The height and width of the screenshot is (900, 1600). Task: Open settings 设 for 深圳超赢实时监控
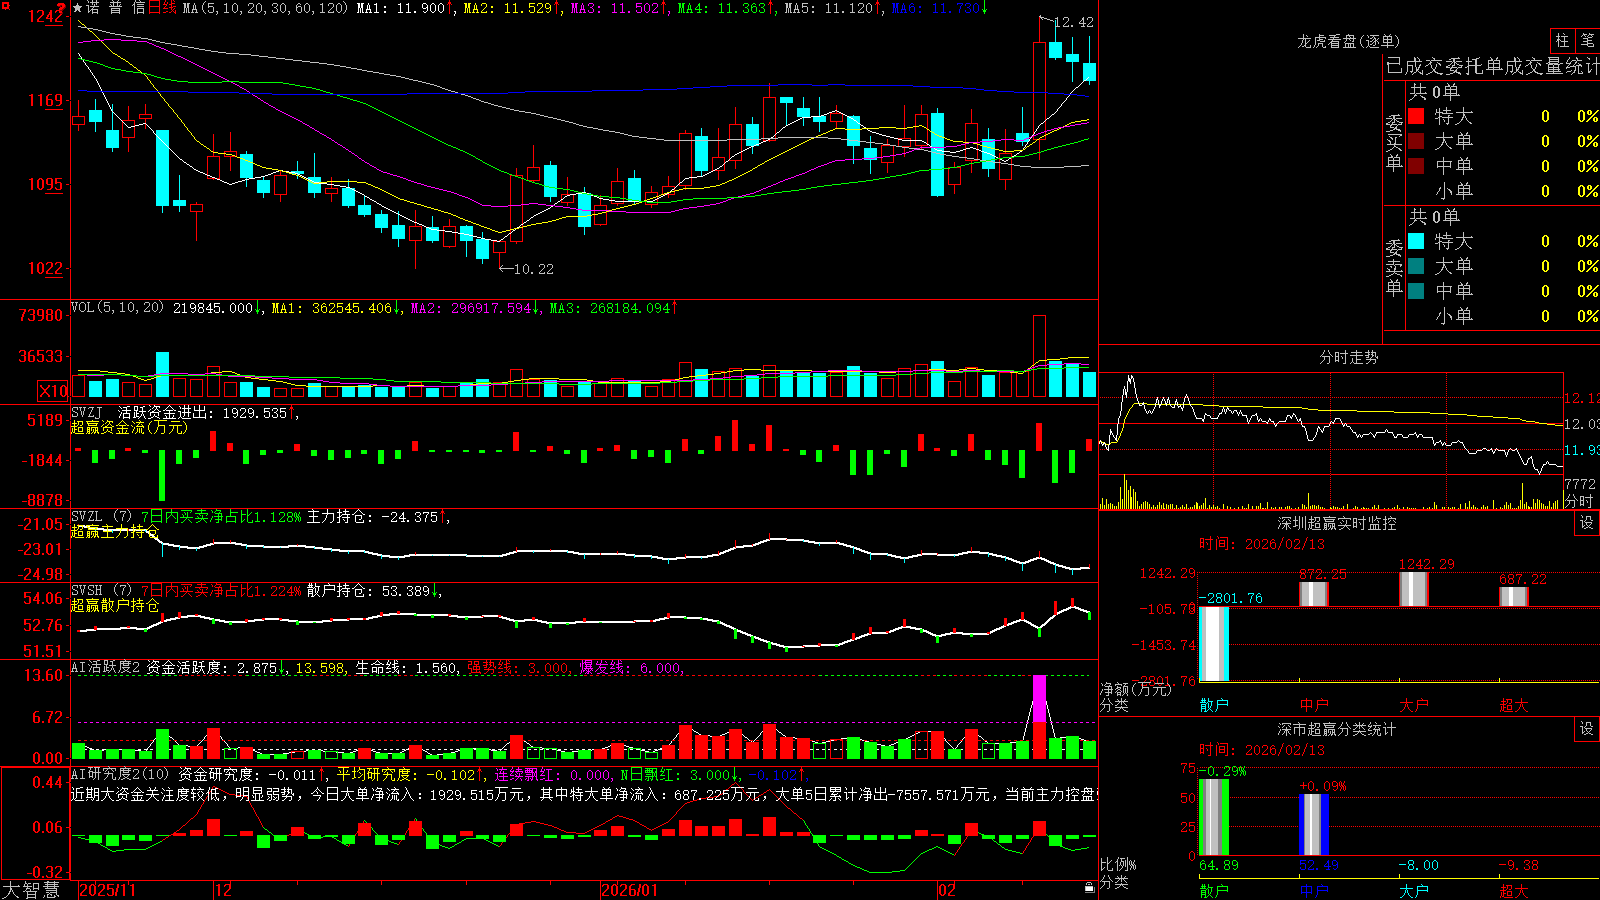click(x=1587, y=523)
